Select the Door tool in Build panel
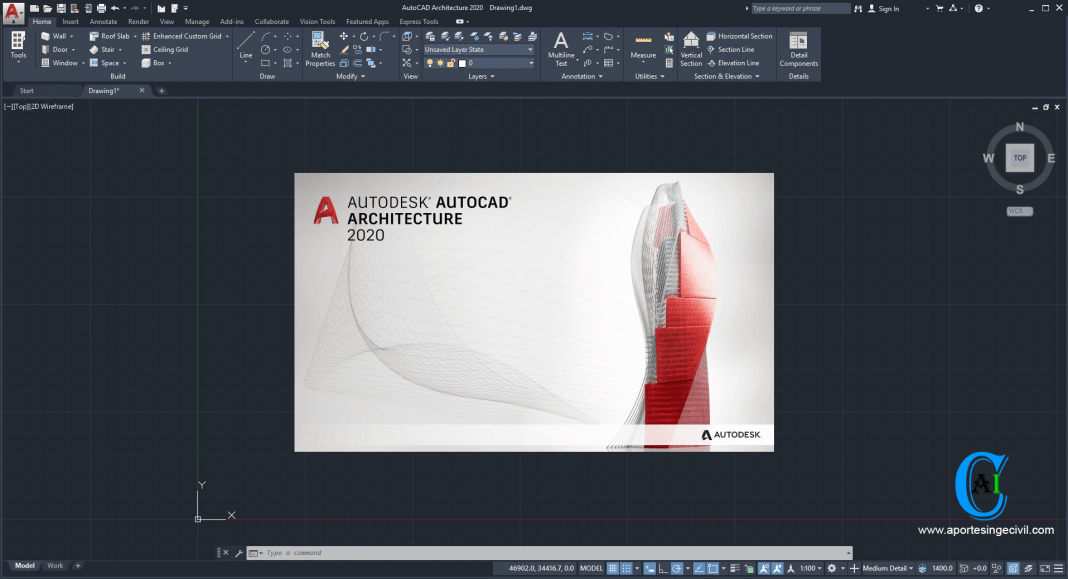 [x=57, y=49]
